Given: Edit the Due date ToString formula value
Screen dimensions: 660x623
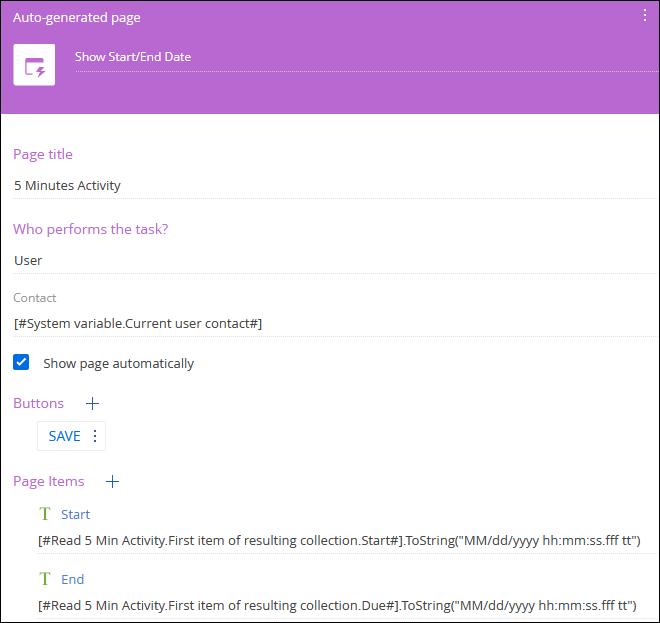Looking at the screenshot, I should 336,605.
